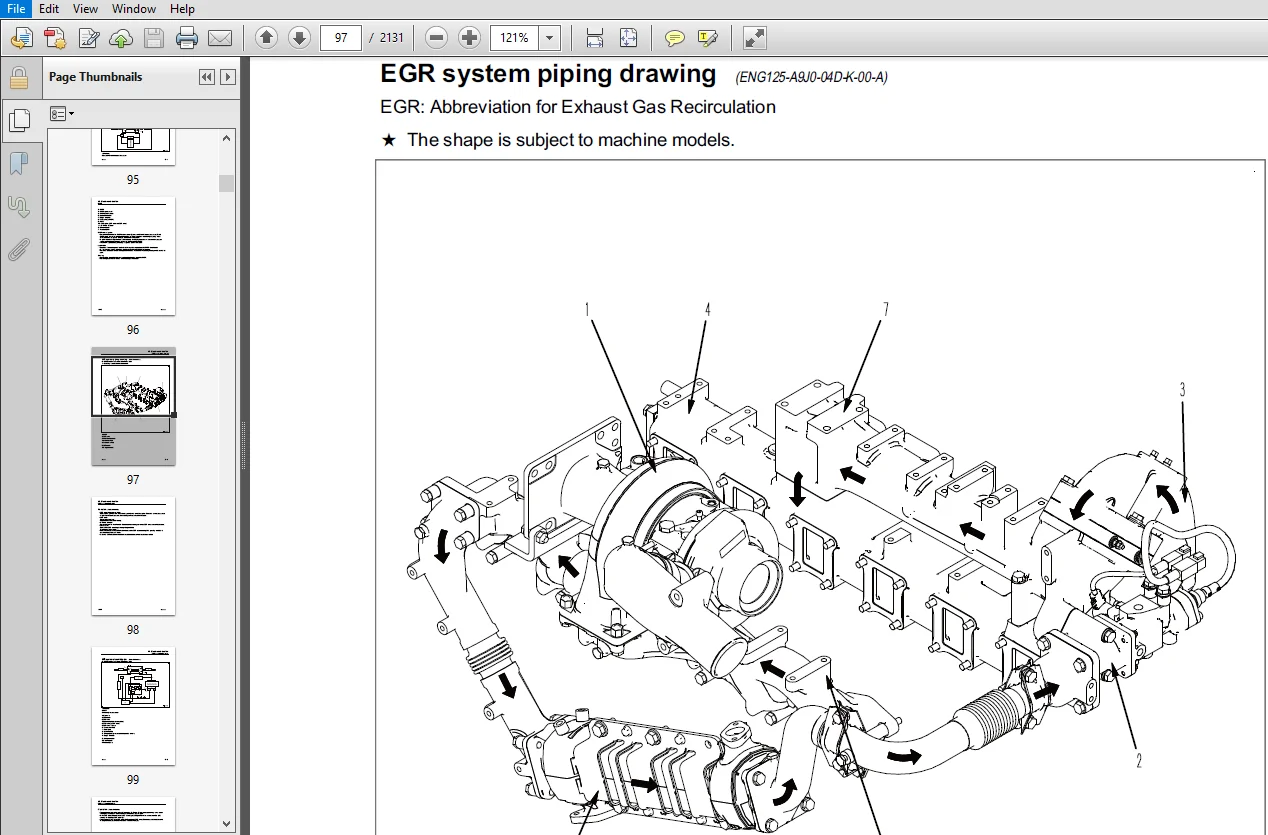Click the Signatures panel icon
Viewport: 1268px width, 835px height.
18,206
